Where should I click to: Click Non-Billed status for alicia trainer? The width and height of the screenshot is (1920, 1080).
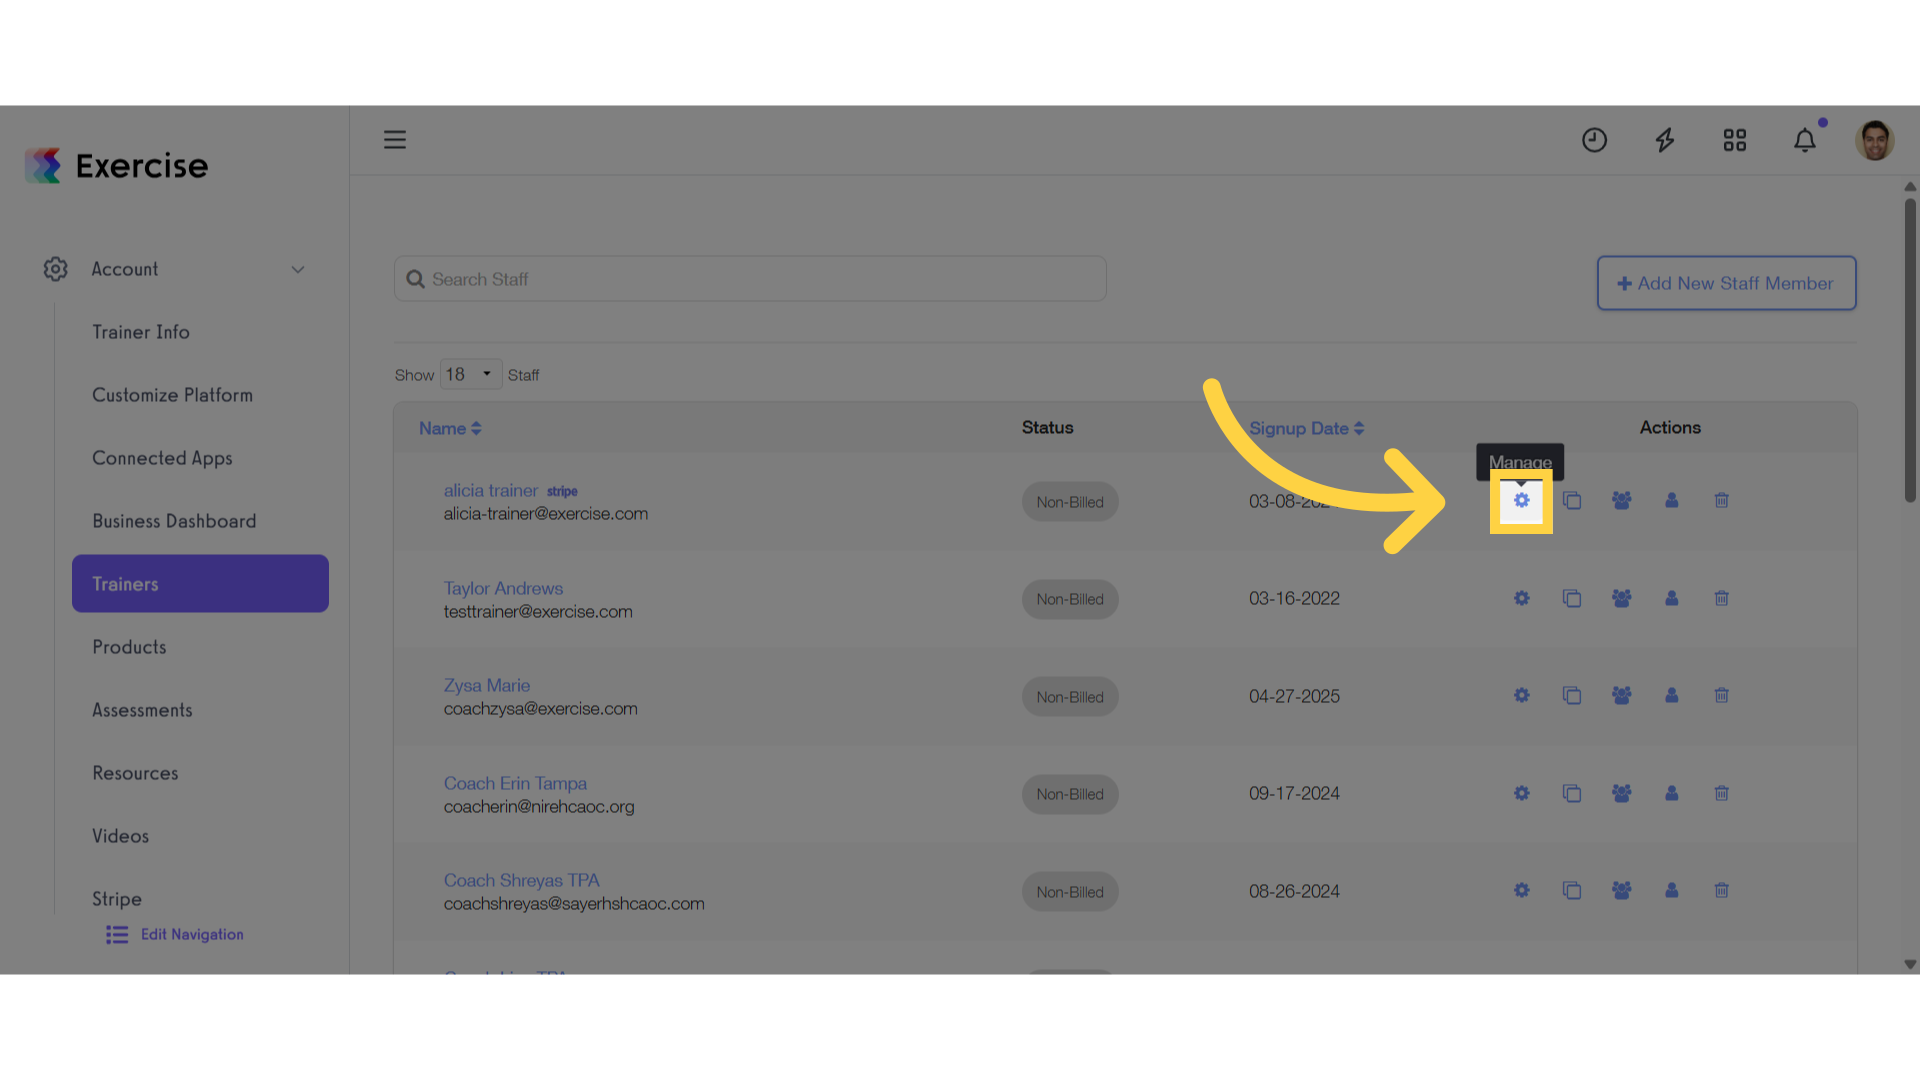(1070, 502)
